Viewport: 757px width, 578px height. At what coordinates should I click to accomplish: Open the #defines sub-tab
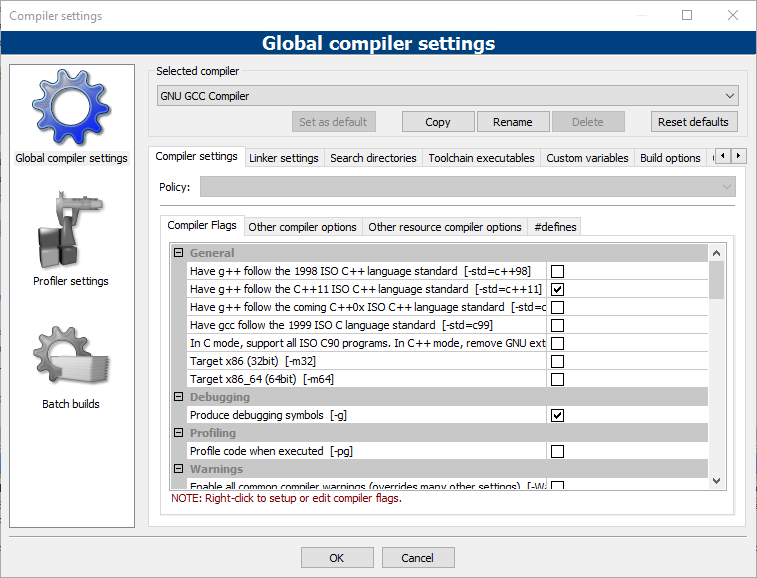point(555,227)
